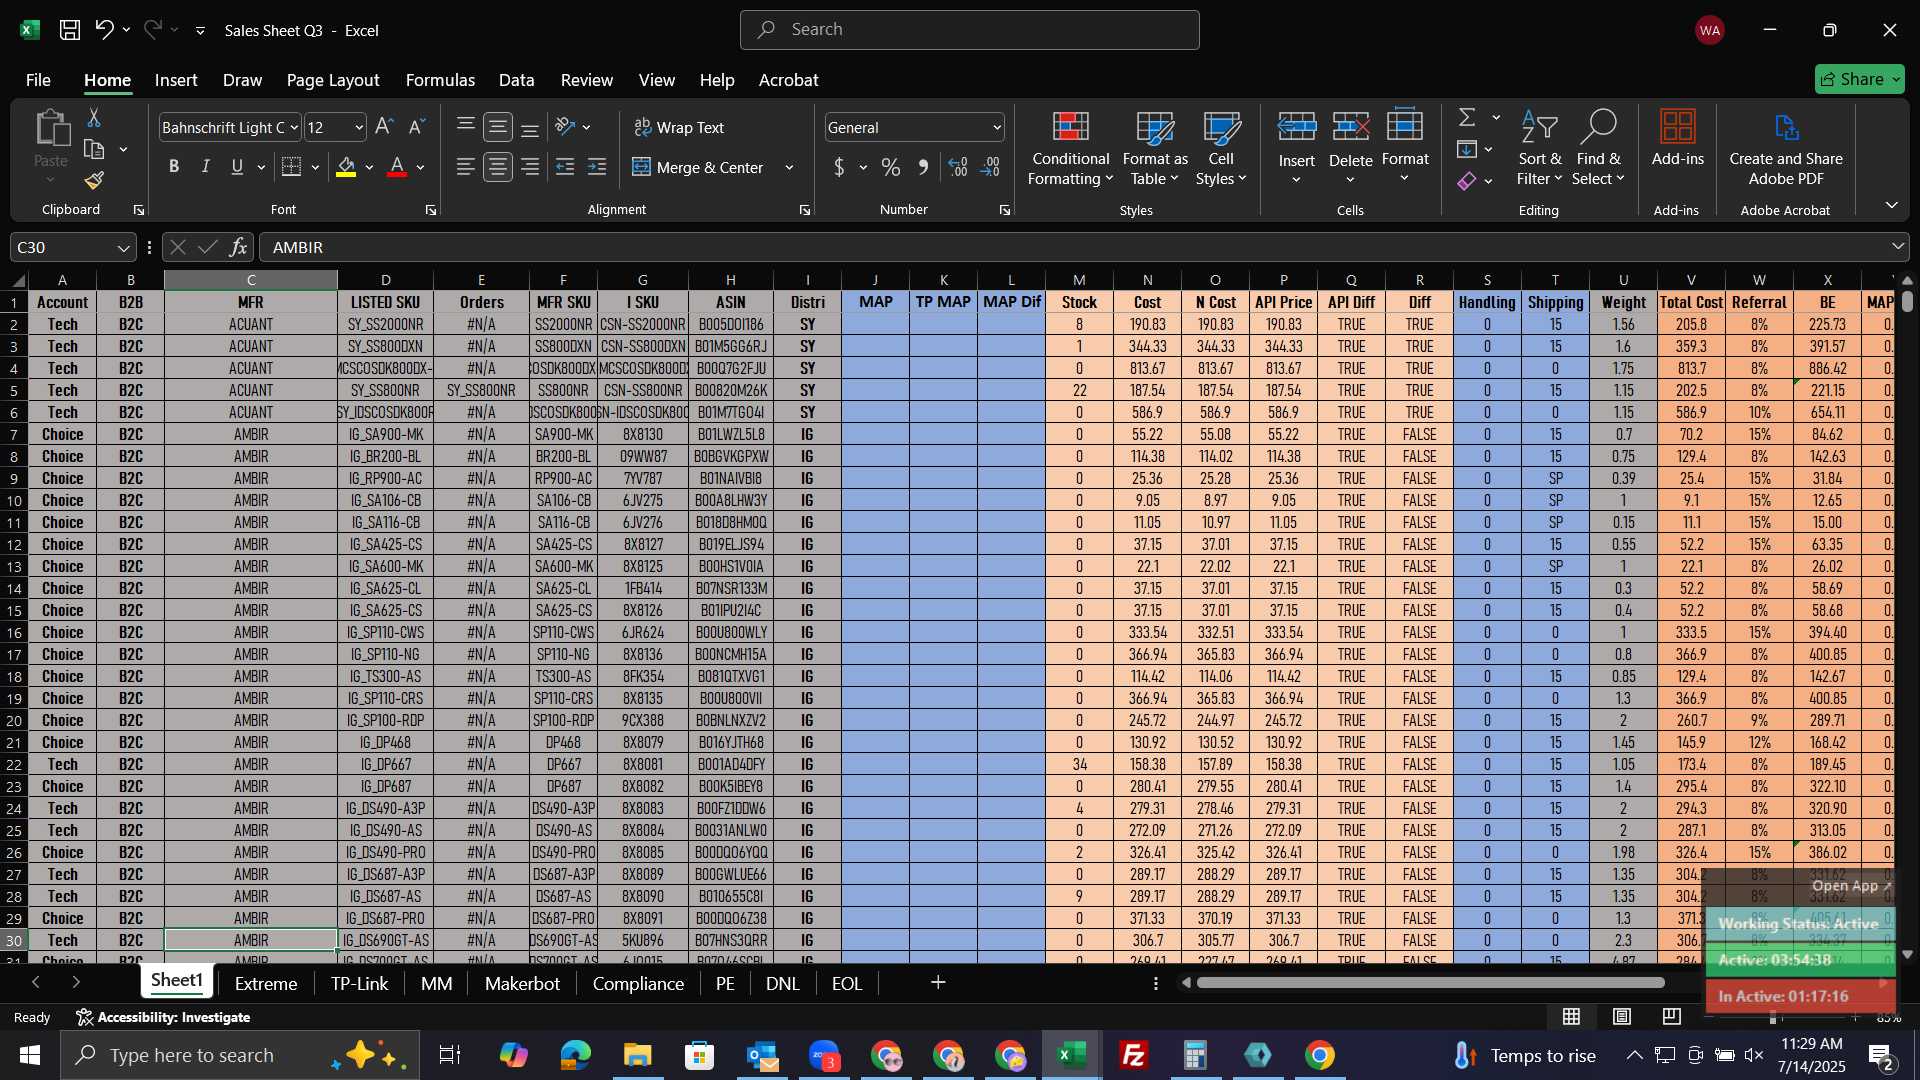Switch to Page Break Preview in status bar

point(1672,1017)
